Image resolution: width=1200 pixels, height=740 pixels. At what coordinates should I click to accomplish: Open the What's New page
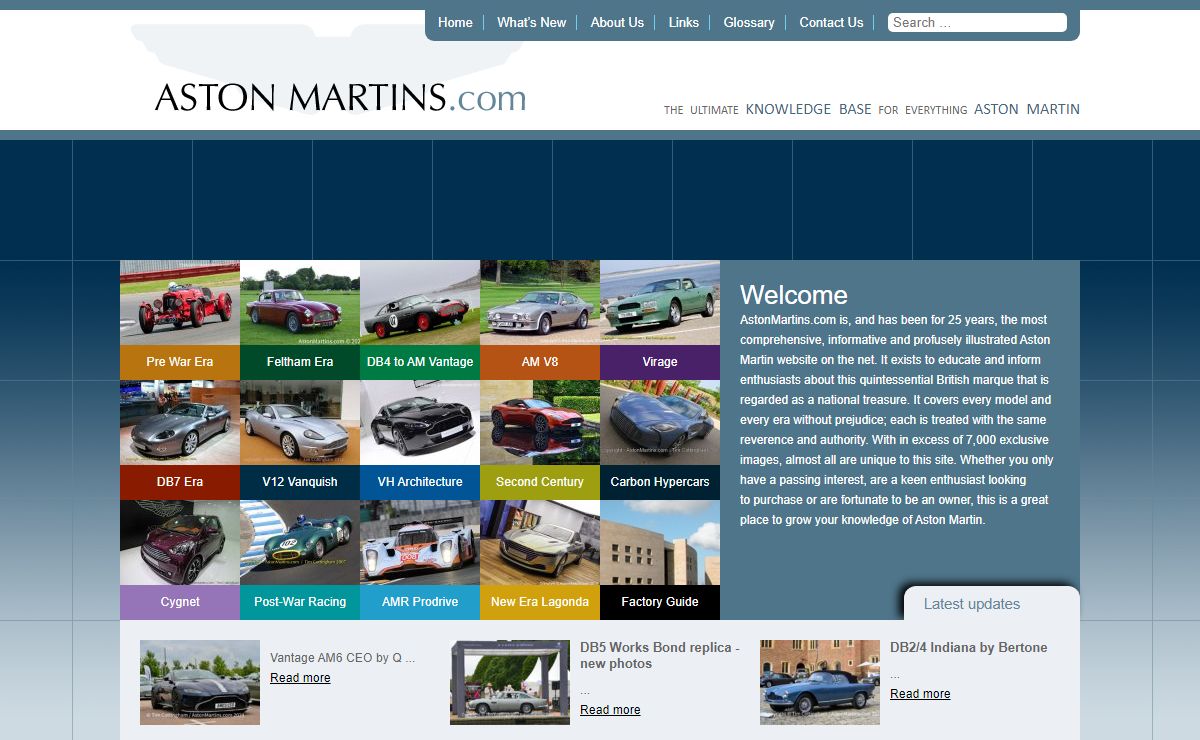pyautogui.click(x=531, y=22)
